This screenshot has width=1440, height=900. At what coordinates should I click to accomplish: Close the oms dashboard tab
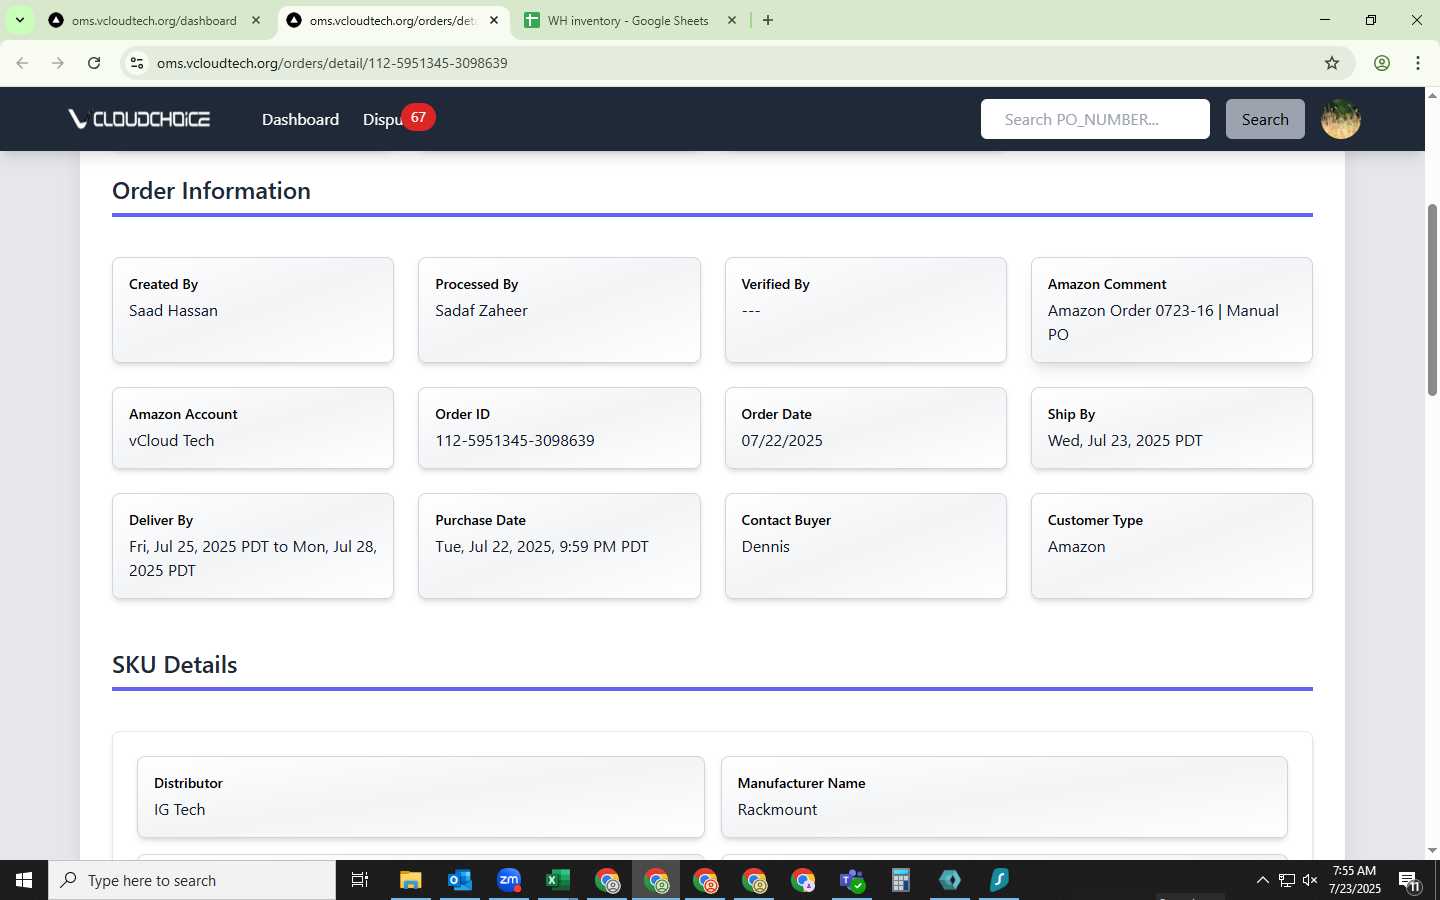pyautogui.click(x=256, y=20)
